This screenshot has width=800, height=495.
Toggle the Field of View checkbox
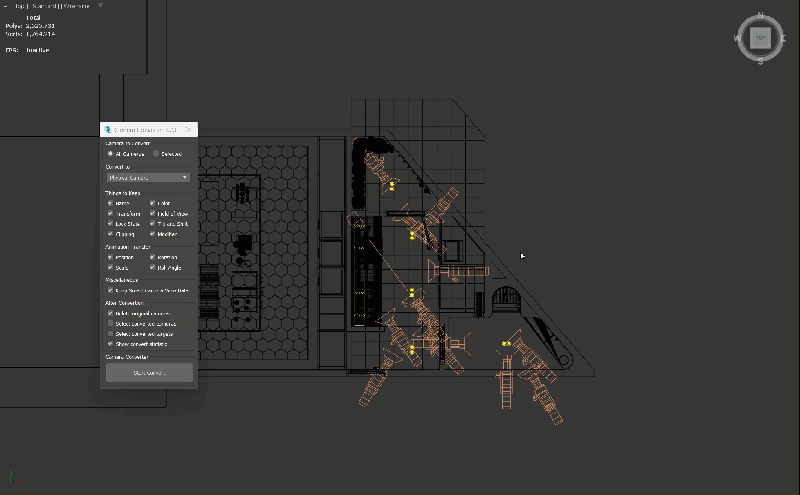153,214
